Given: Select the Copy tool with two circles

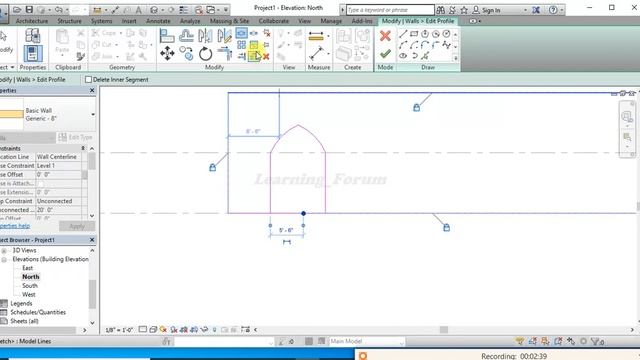Looking at the screenshot, I should coord(186,53).
